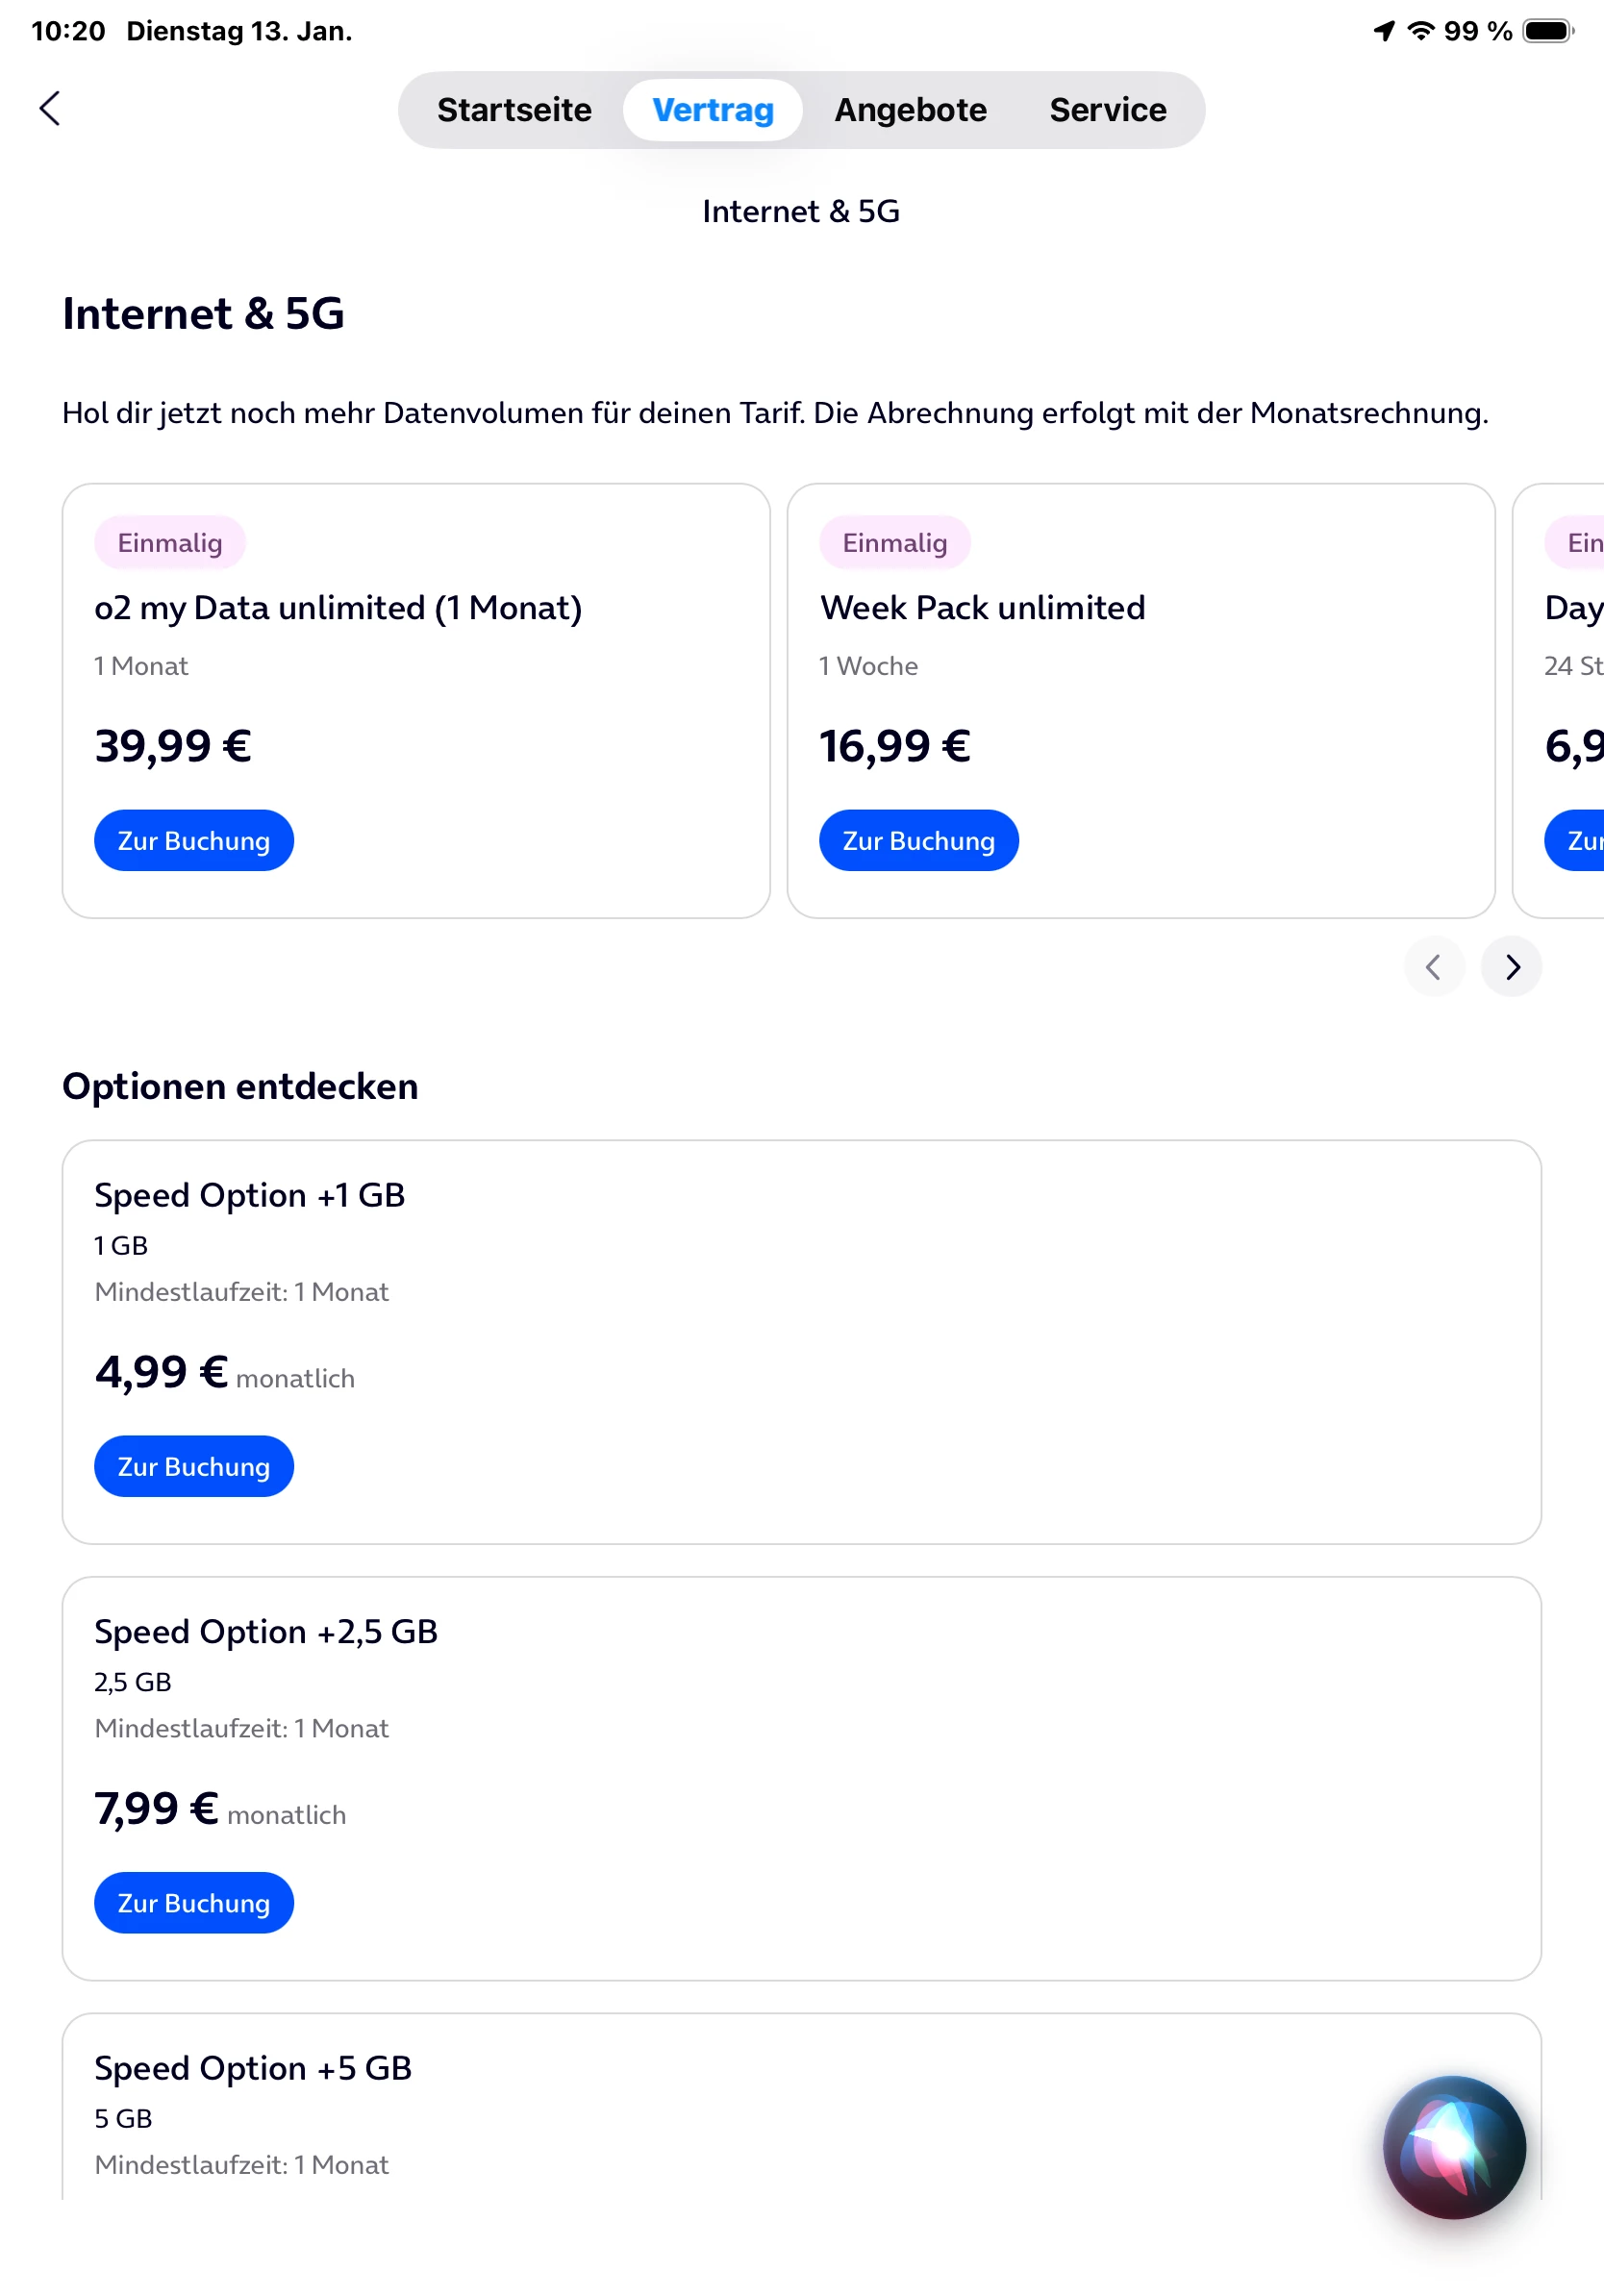The image size is (1604, 2296).
Task: Open the Siri orb assistant
Action: click(x=1453, y=2146)
